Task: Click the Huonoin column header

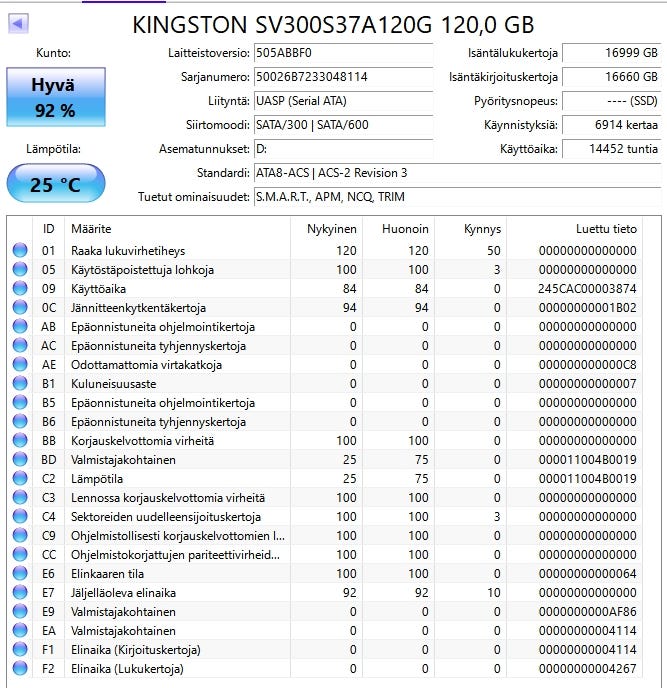Action: tap(398, 229)
